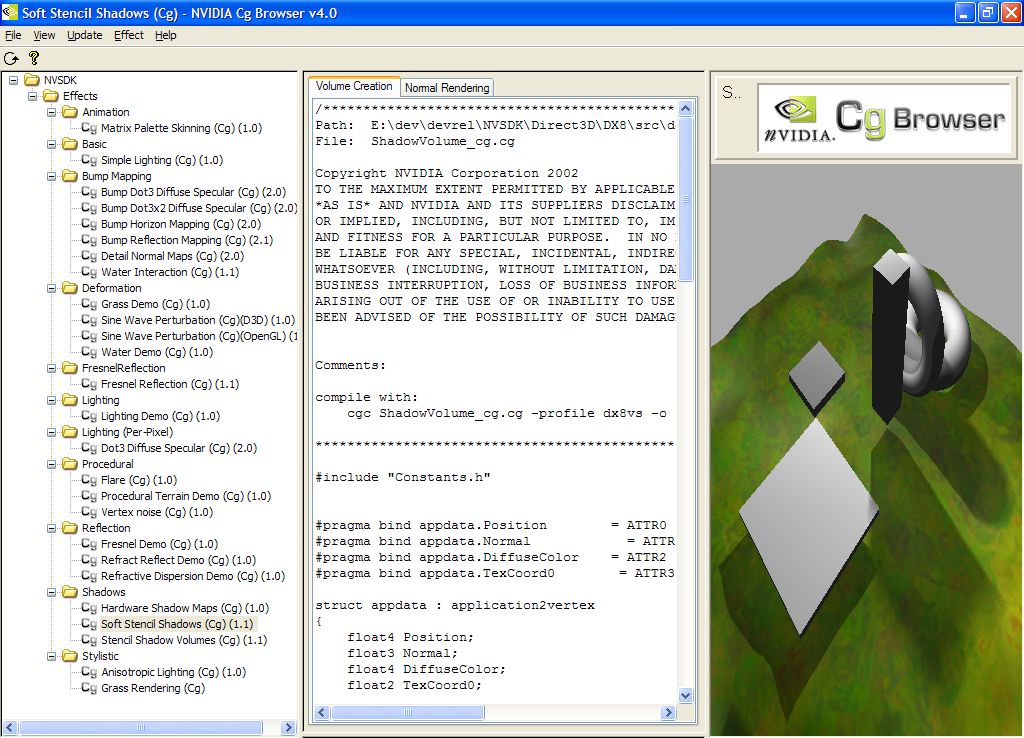Screen dimensions: 1024x738
Task: Click the Effects folder icon
Action: tap(51, 96)
